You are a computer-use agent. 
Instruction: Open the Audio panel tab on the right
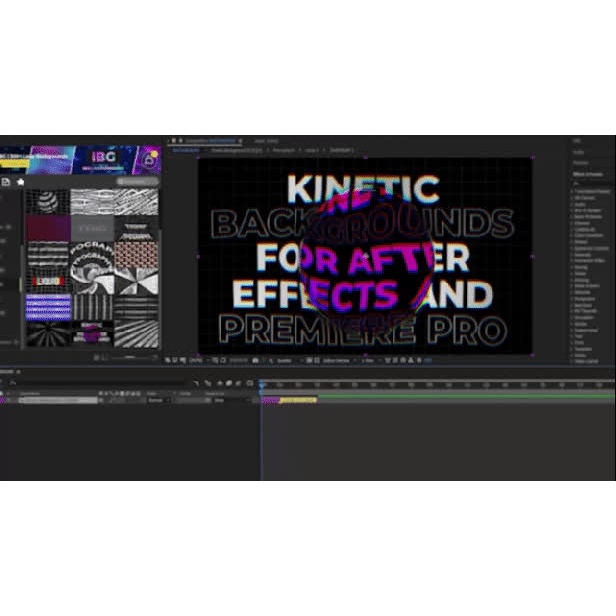click(578, 152)
